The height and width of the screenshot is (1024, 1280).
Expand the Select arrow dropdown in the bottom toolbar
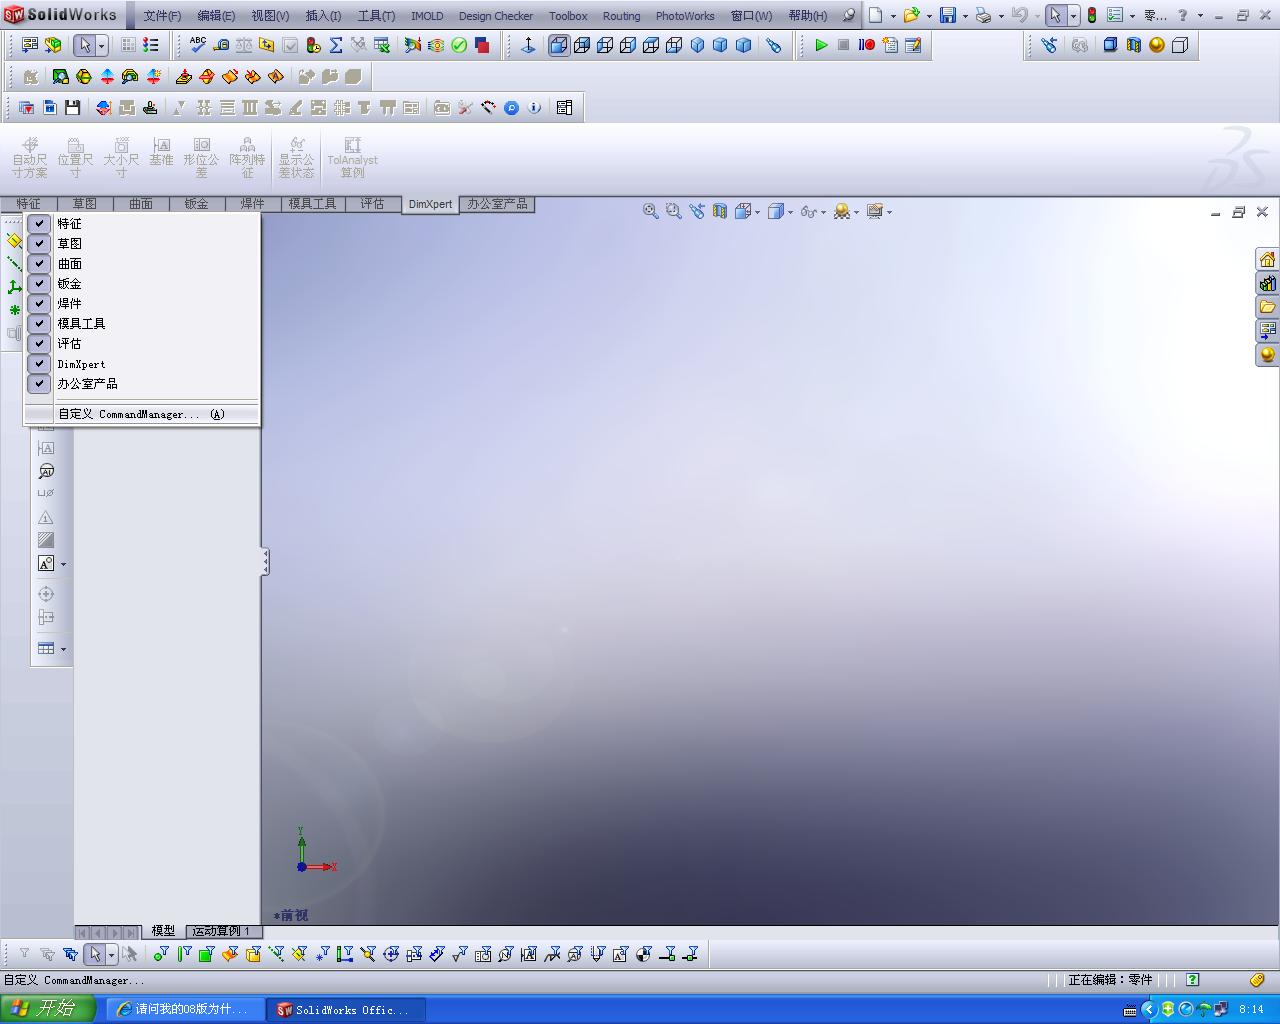[111, 955]
